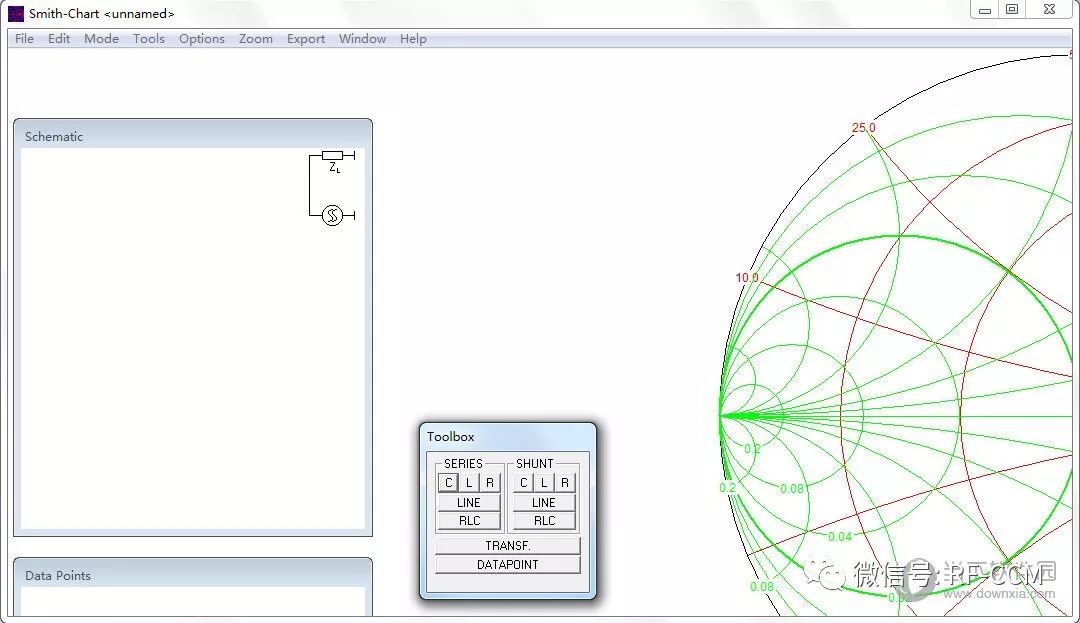Insert a shunt LINE element
Viewport: 1080px width, 623px height.
[x=543, y=503]
